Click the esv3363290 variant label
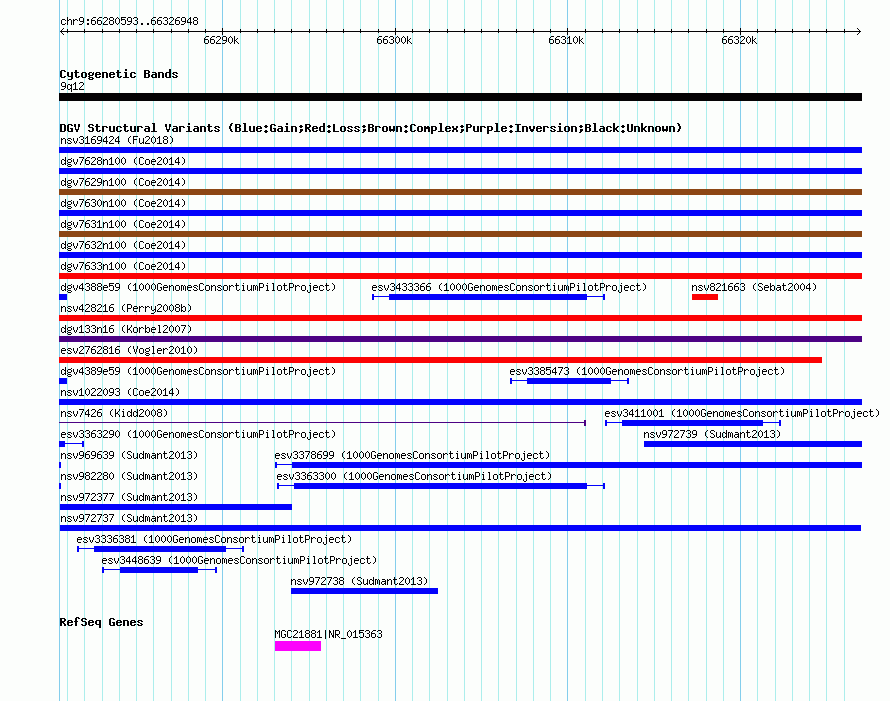This screenshot has width=890, height=701. [198, 434]
